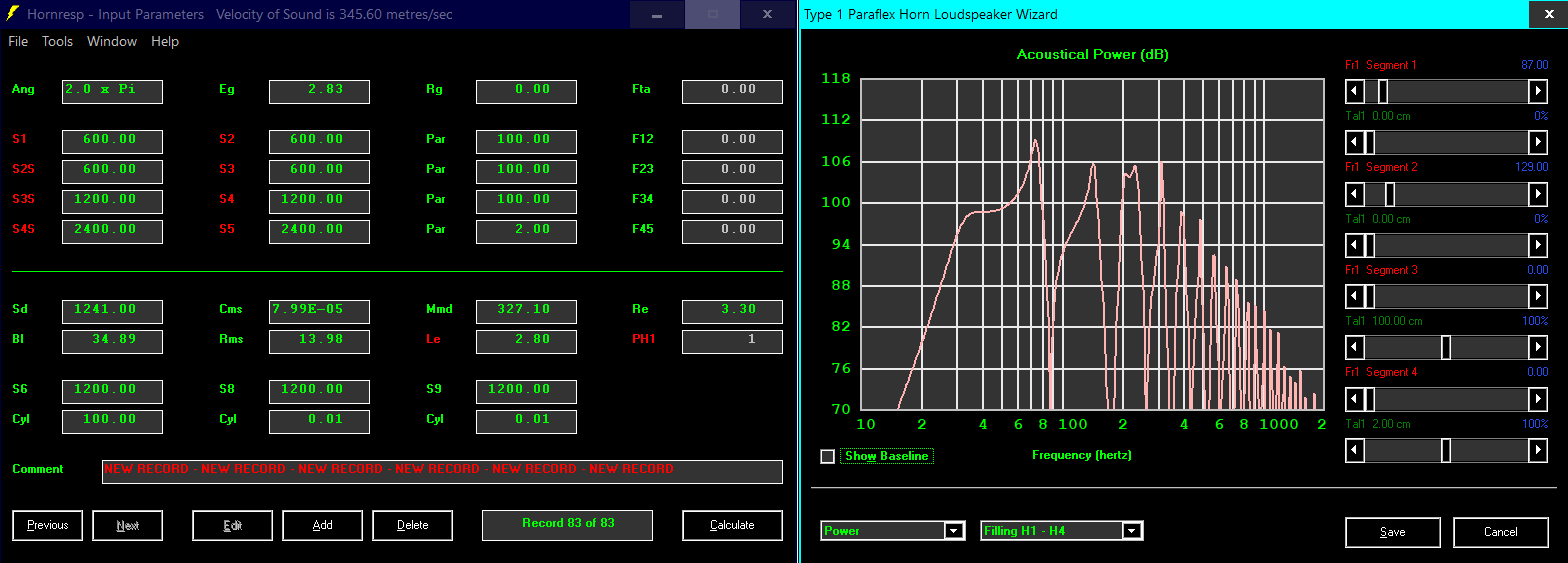The width and height of the screenshot is (1568, 563).
Task: Click the 'Record 83 of 83' indicator
Action: tap(567, 525)
